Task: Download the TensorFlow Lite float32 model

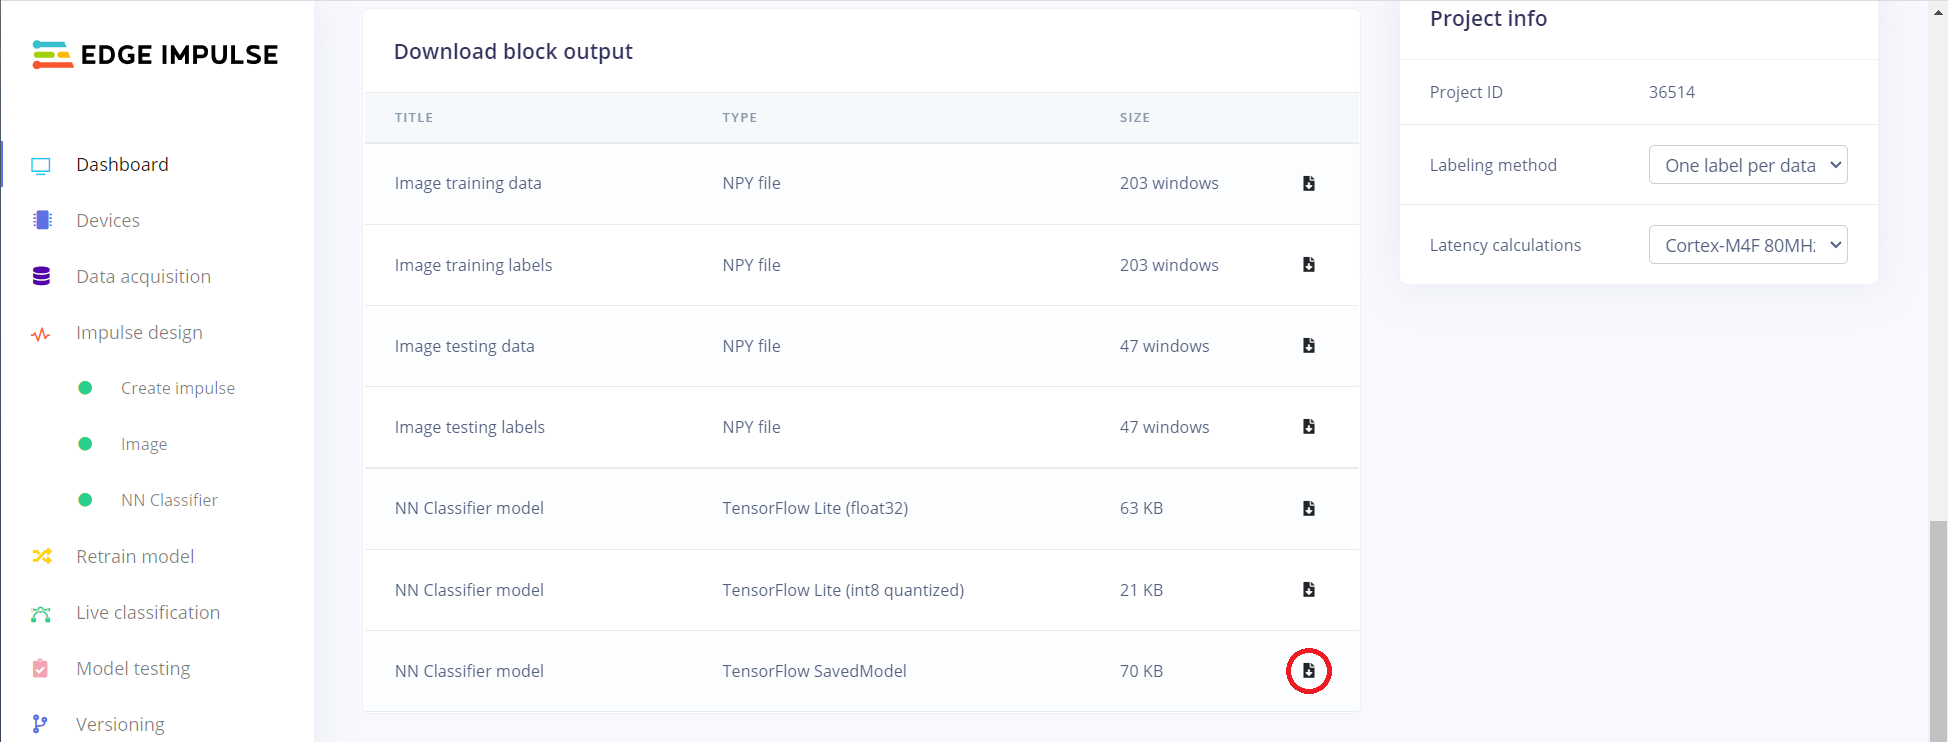Action: [x=1308, y=508]
